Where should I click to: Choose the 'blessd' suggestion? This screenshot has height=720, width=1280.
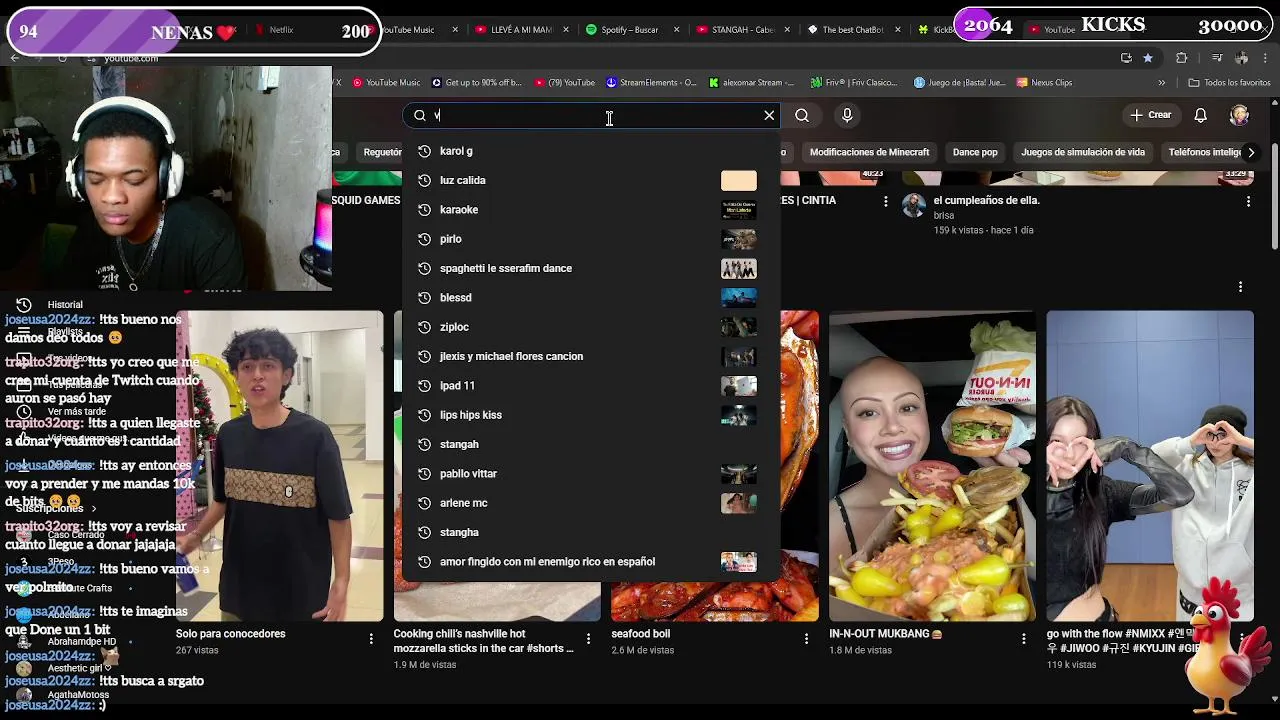point(591,298)
